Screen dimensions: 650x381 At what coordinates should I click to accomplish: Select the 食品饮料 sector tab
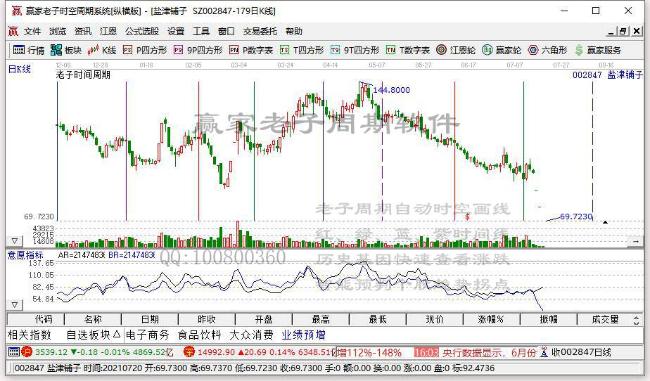199,335
